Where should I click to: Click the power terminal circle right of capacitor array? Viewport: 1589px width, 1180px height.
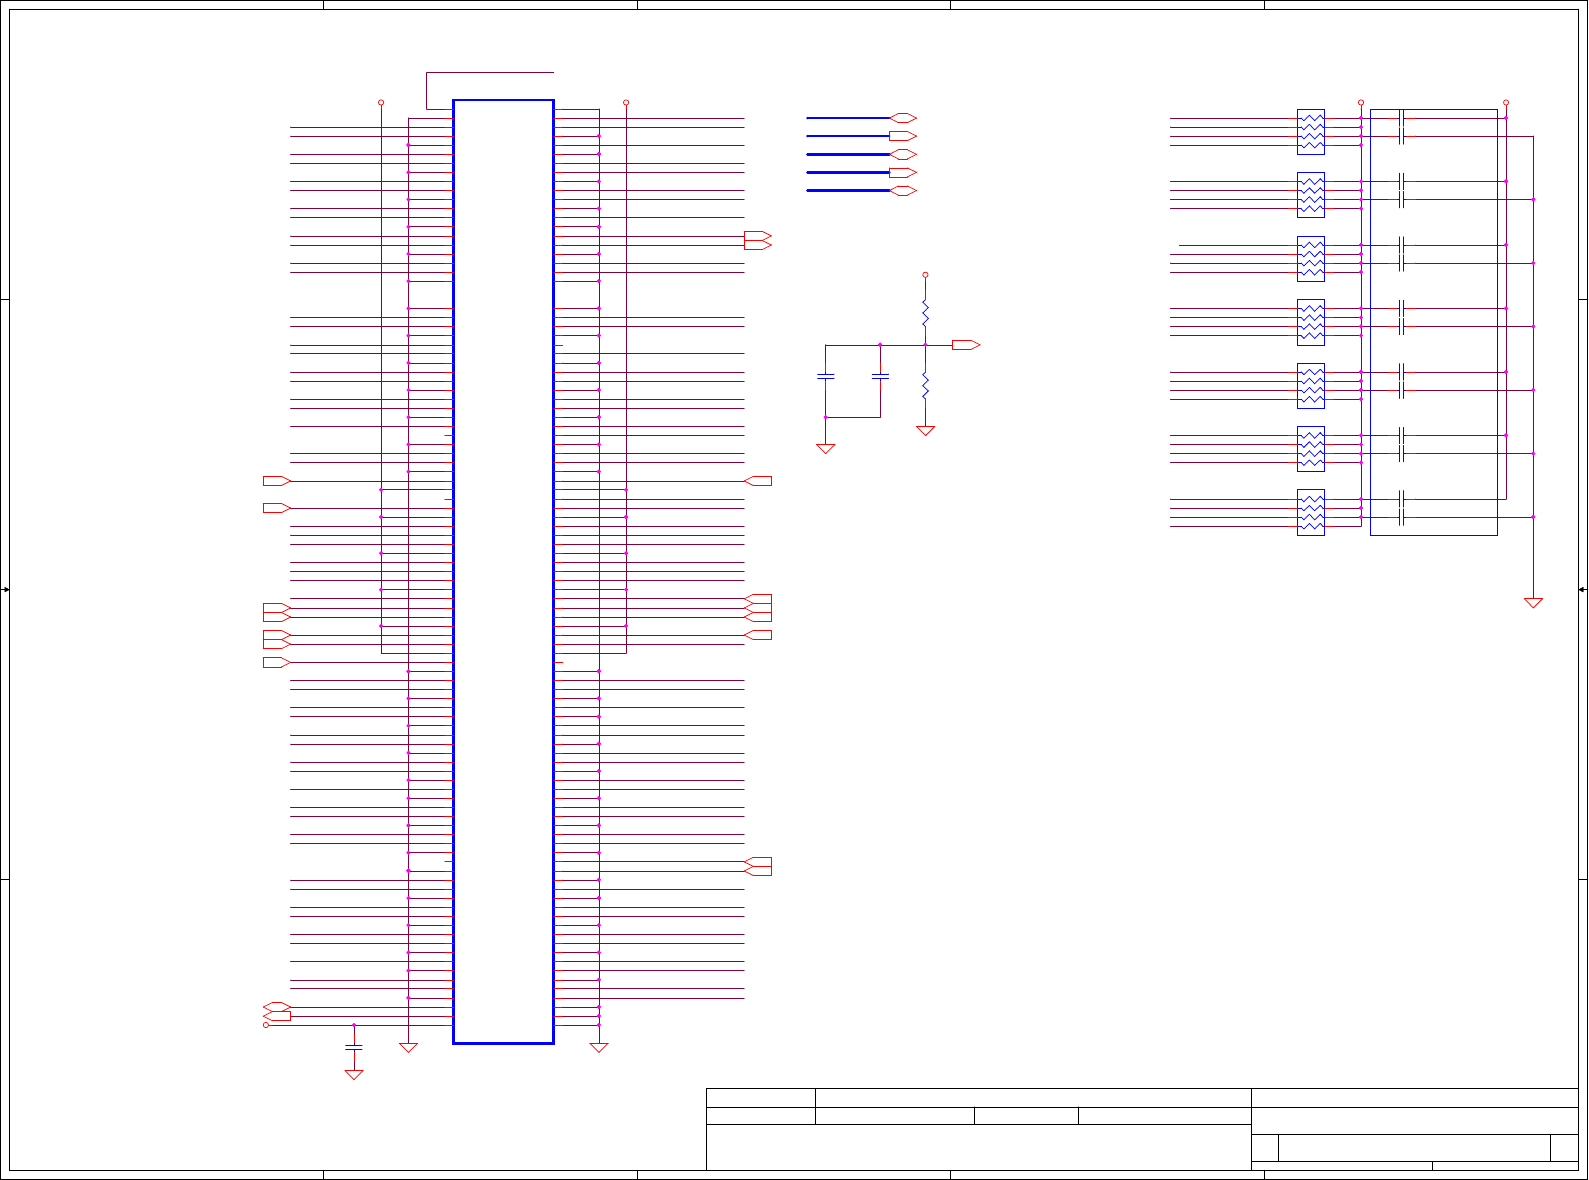pyautogui.click(x=1506, y=102)
